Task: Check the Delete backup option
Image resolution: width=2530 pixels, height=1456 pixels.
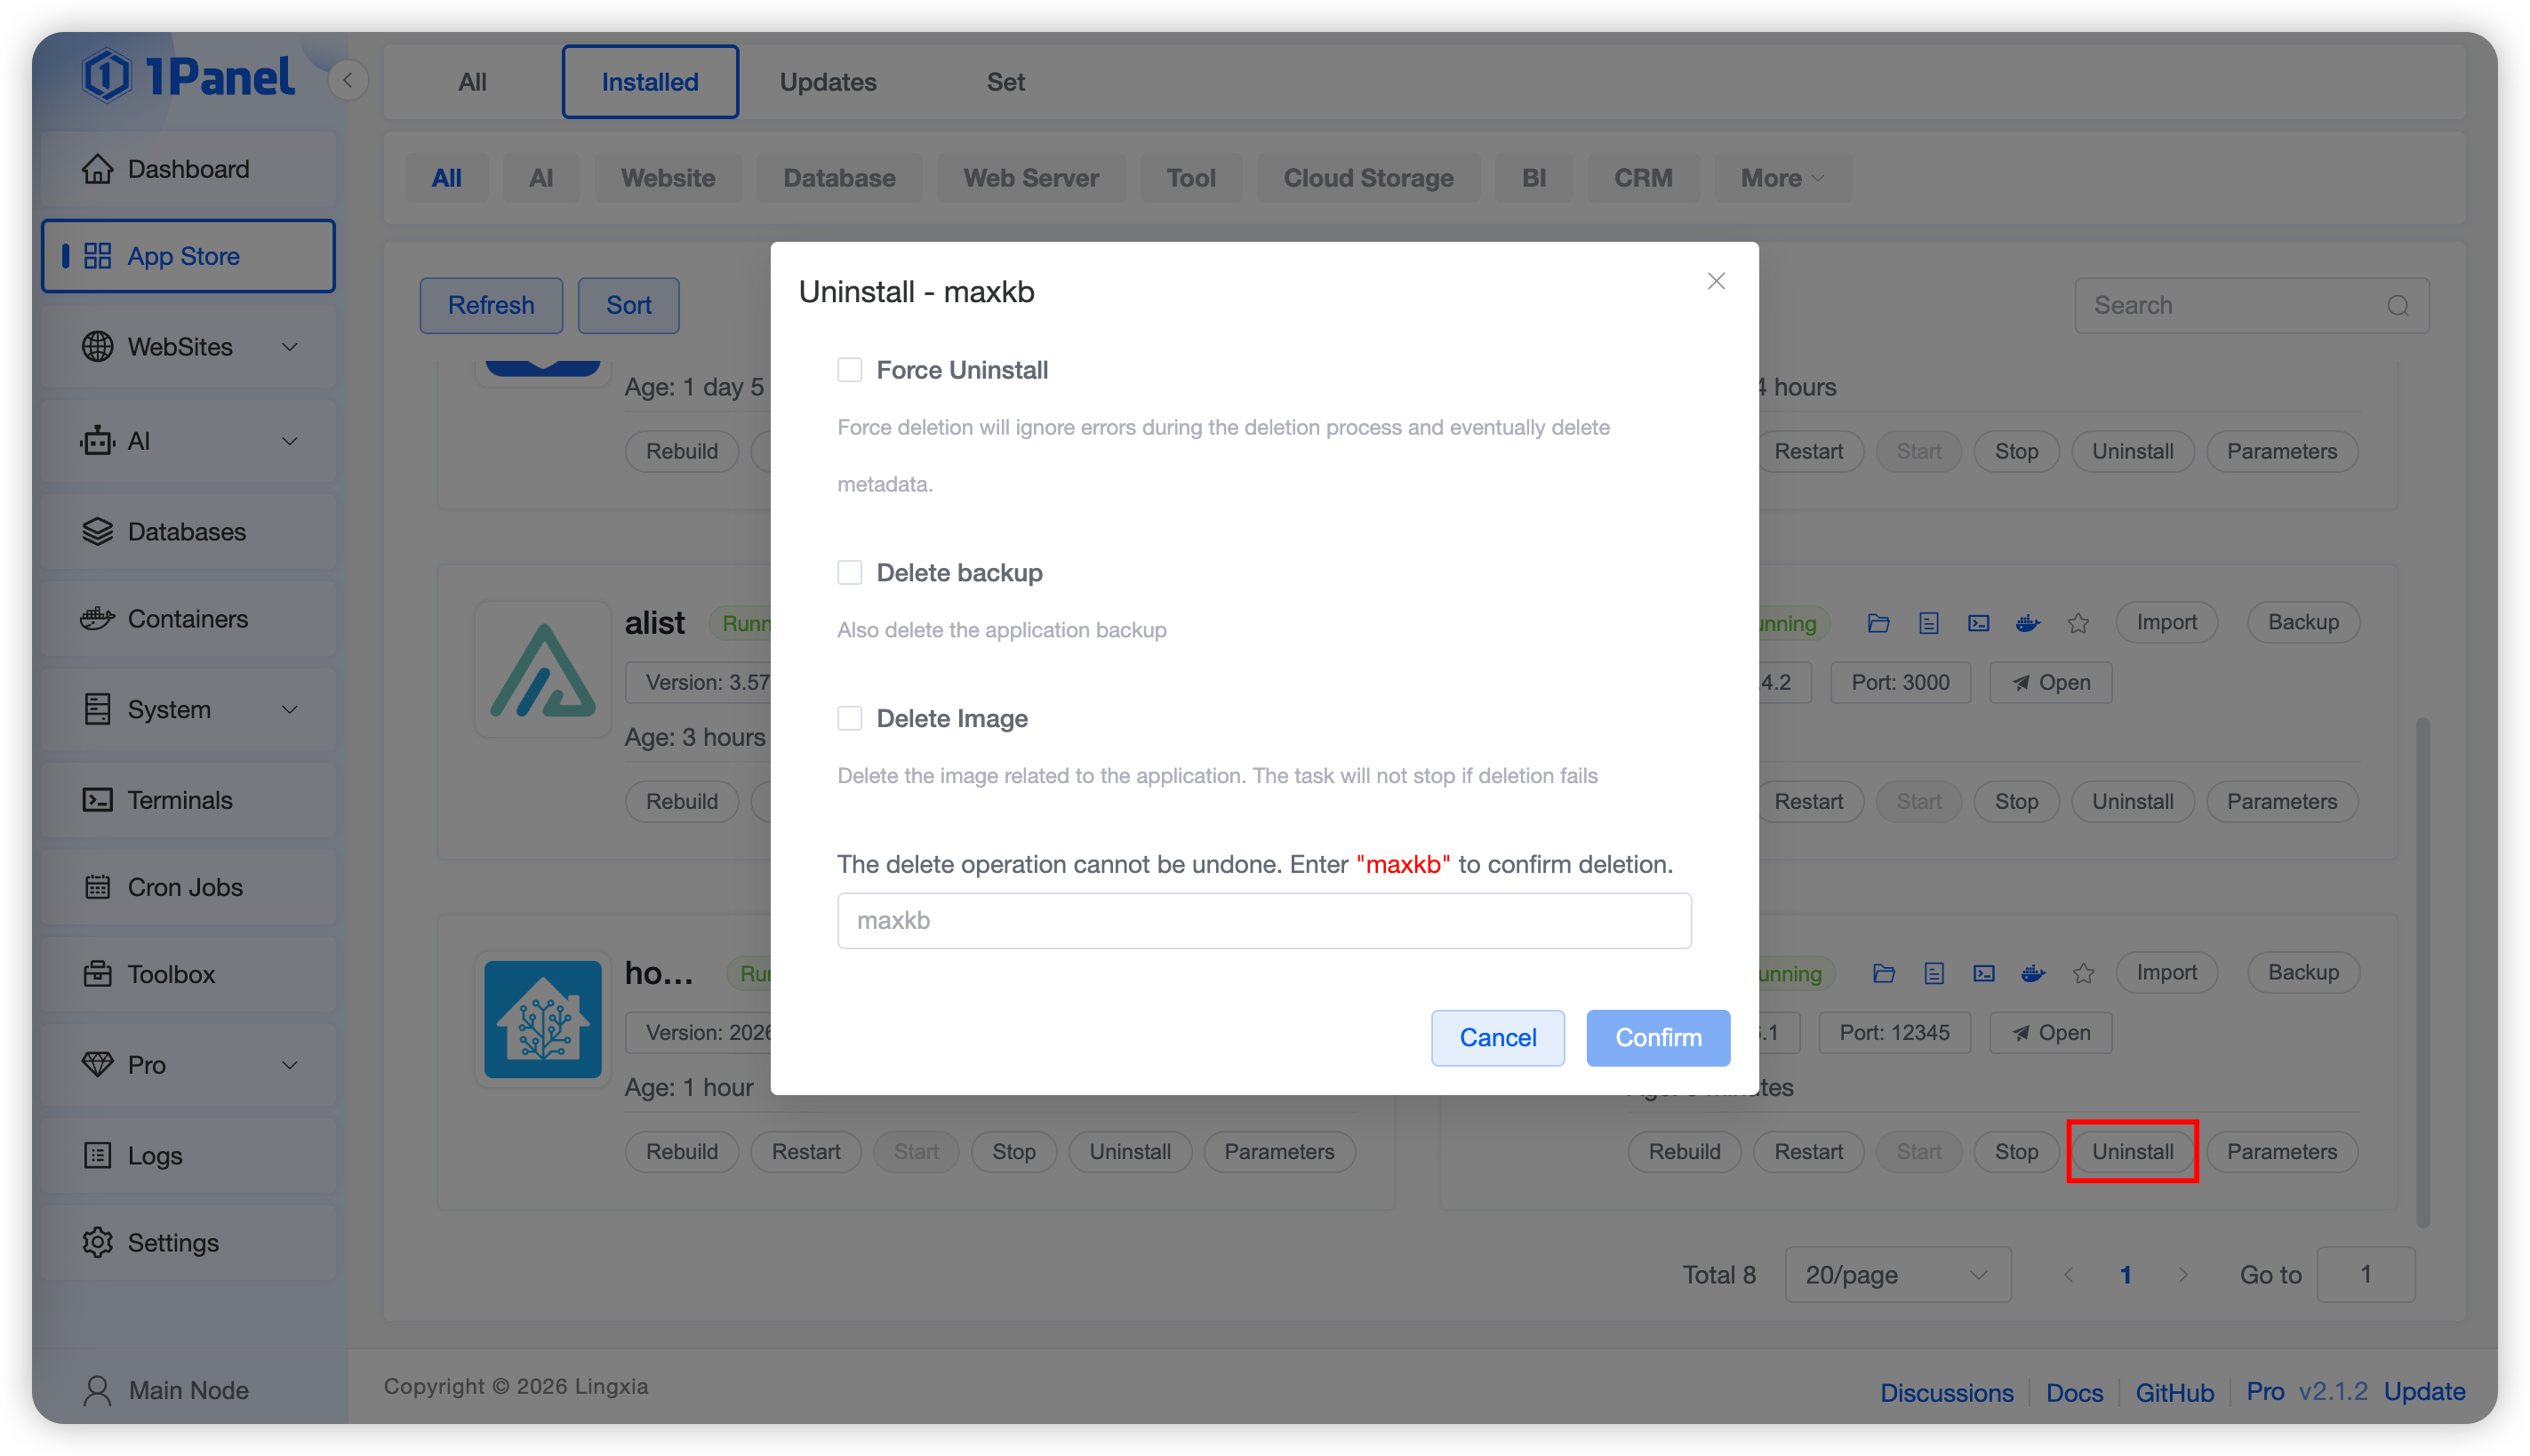Action: (849, 573)
